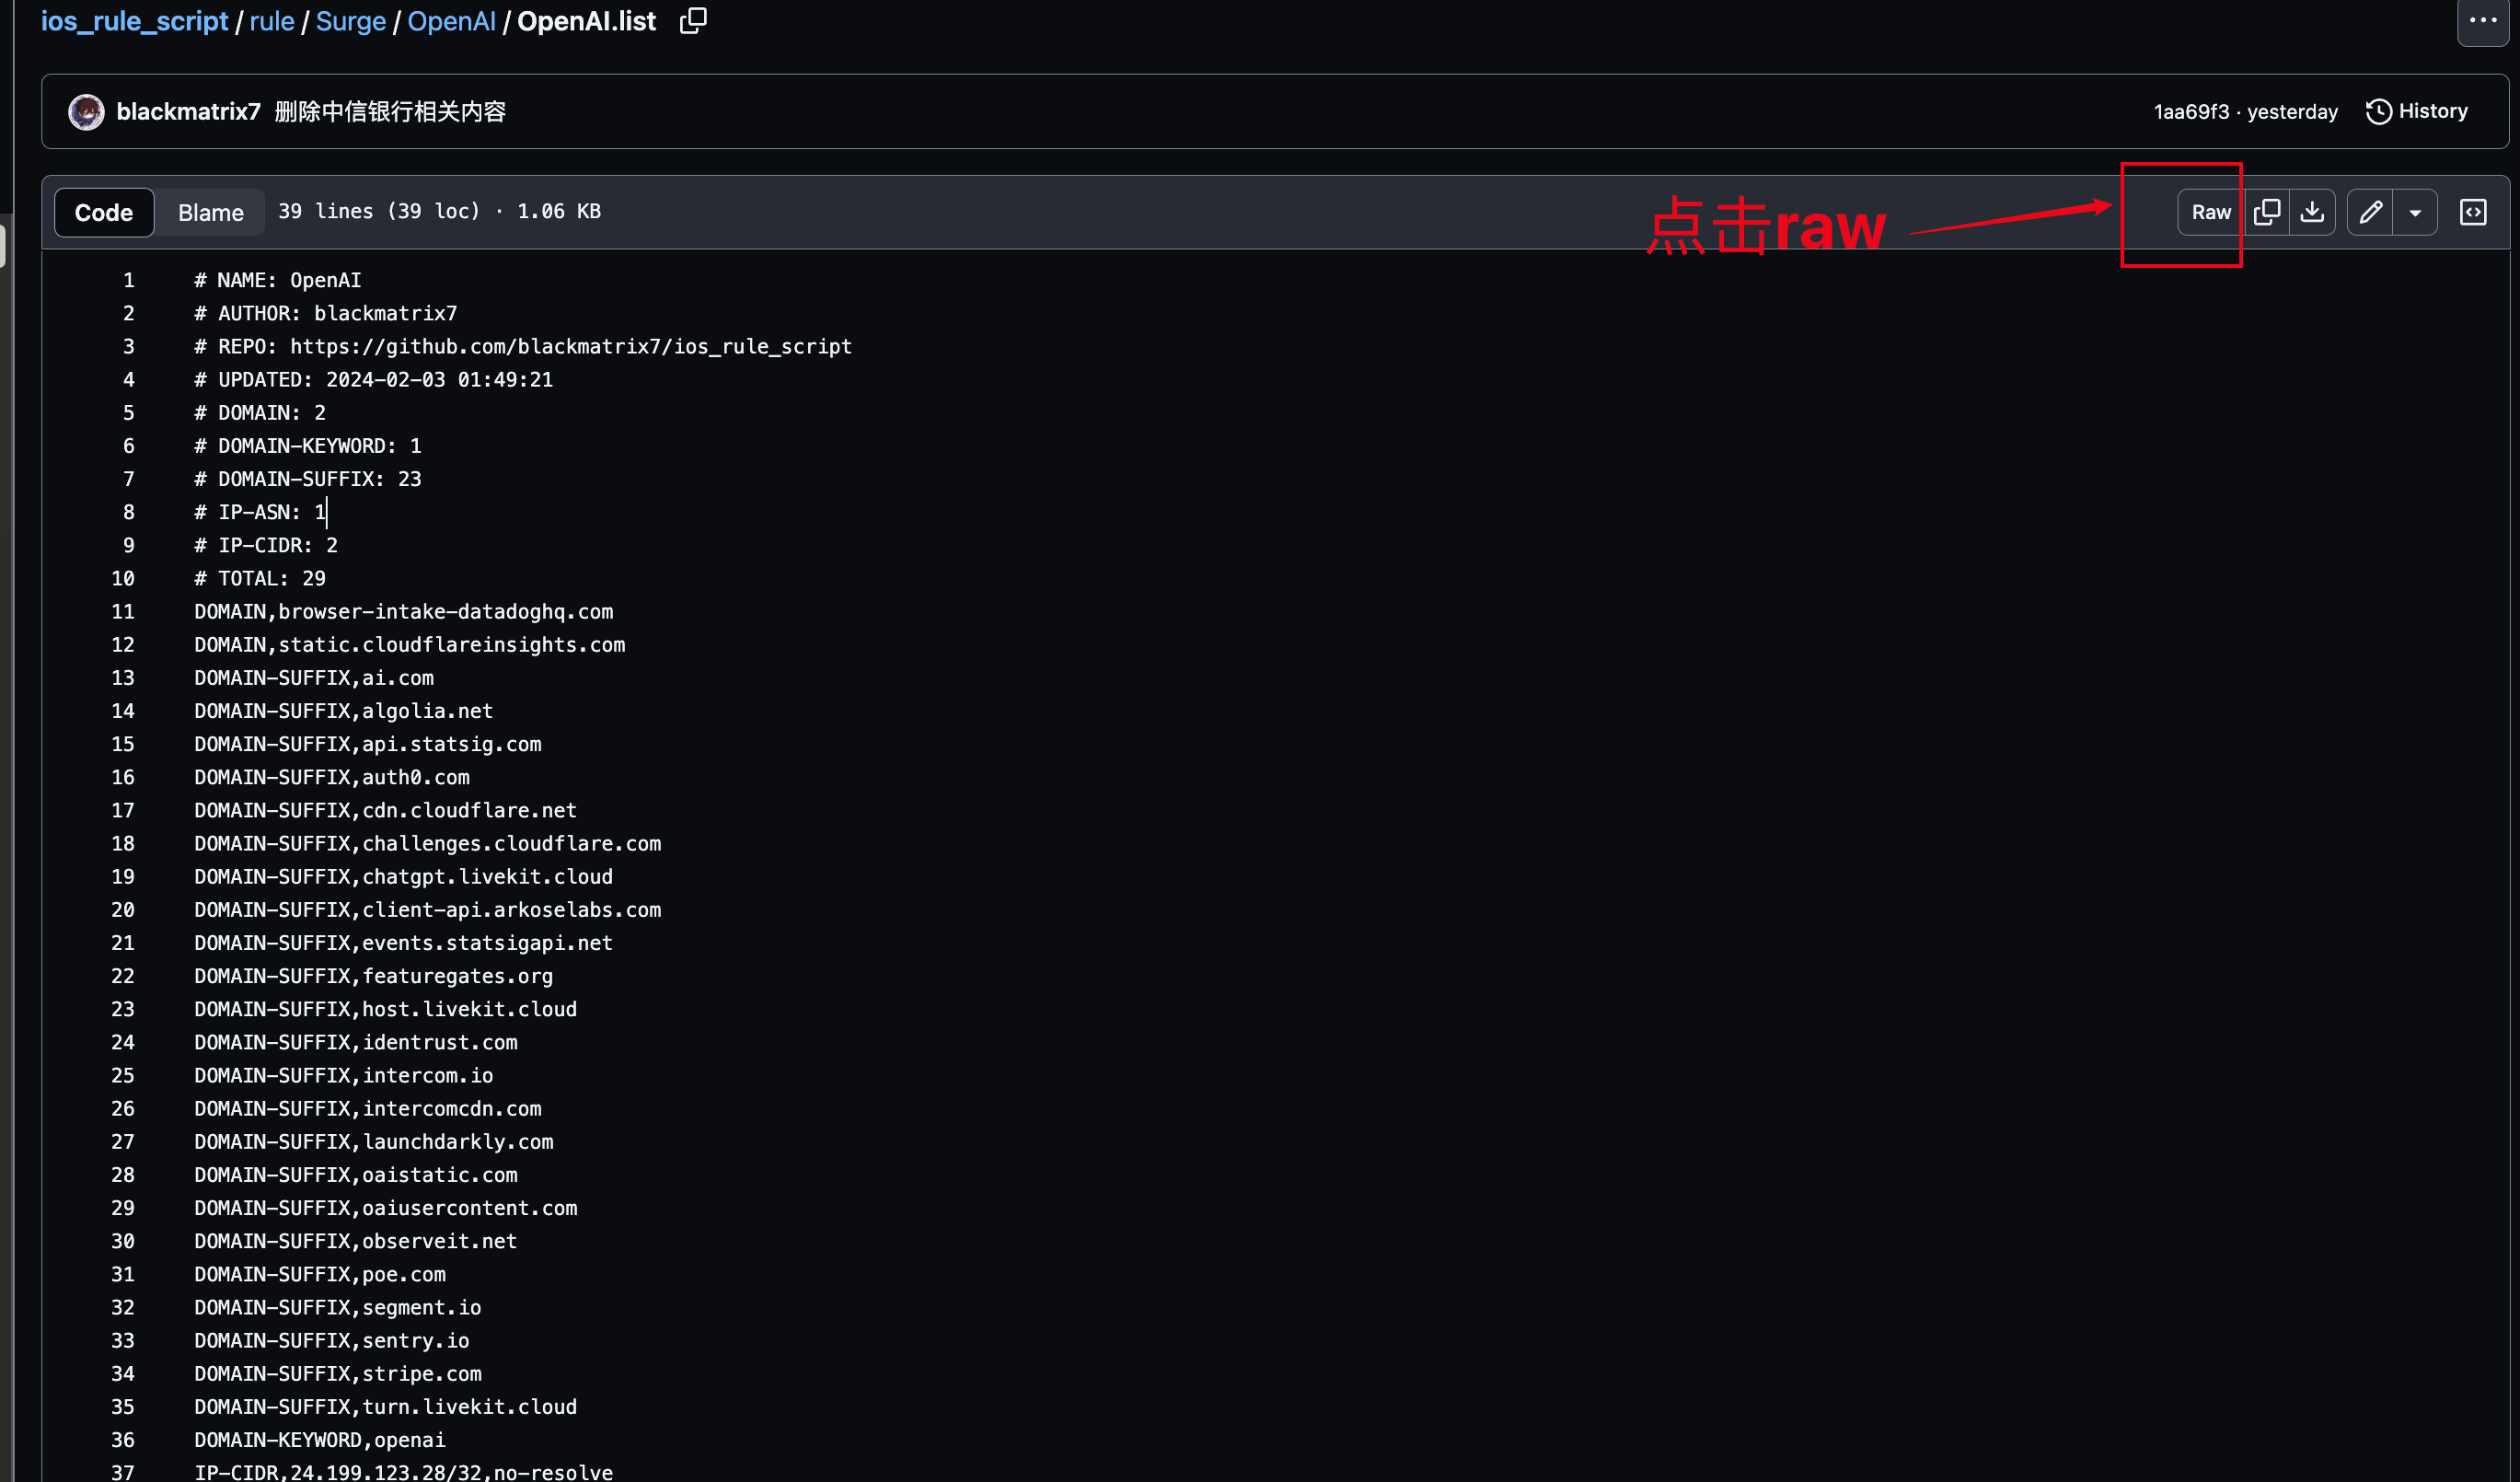Image resolution: width=2520 pixels, height=1482 pixels.
Task: Copy the file path icon next to OpenAI.list
Action: (x=693, y=21)
